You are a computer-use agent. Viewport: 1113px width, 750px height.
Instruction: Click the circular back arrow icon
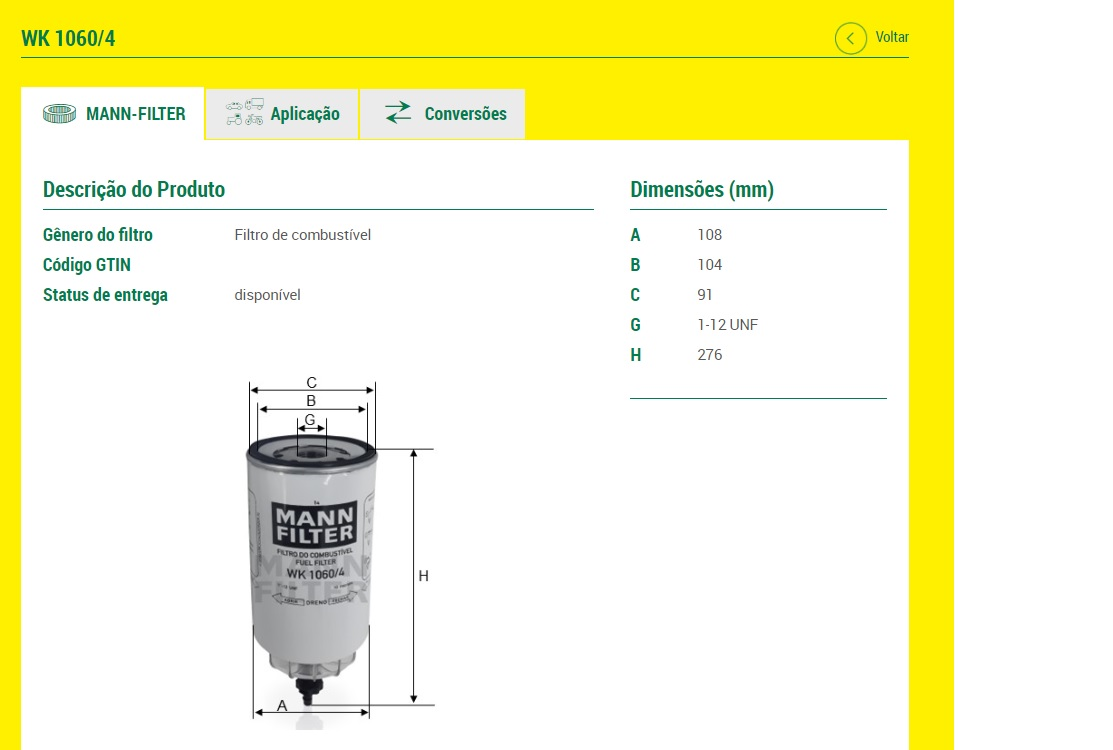[x=850, y=39]
